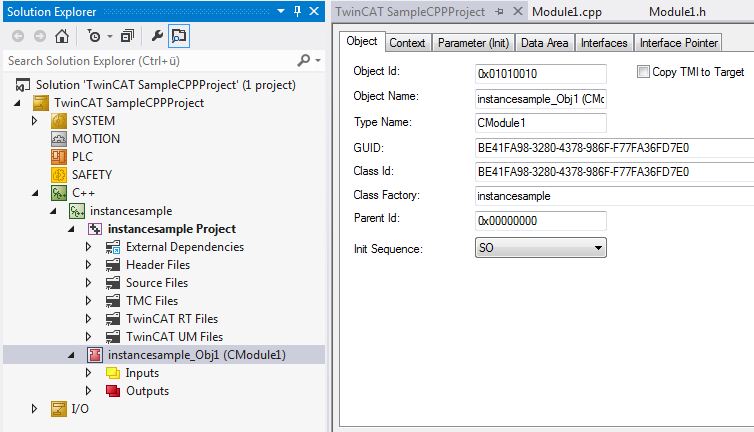Click the Object Name input field
This screenshot has height=432, width=754.
point(540,99)
